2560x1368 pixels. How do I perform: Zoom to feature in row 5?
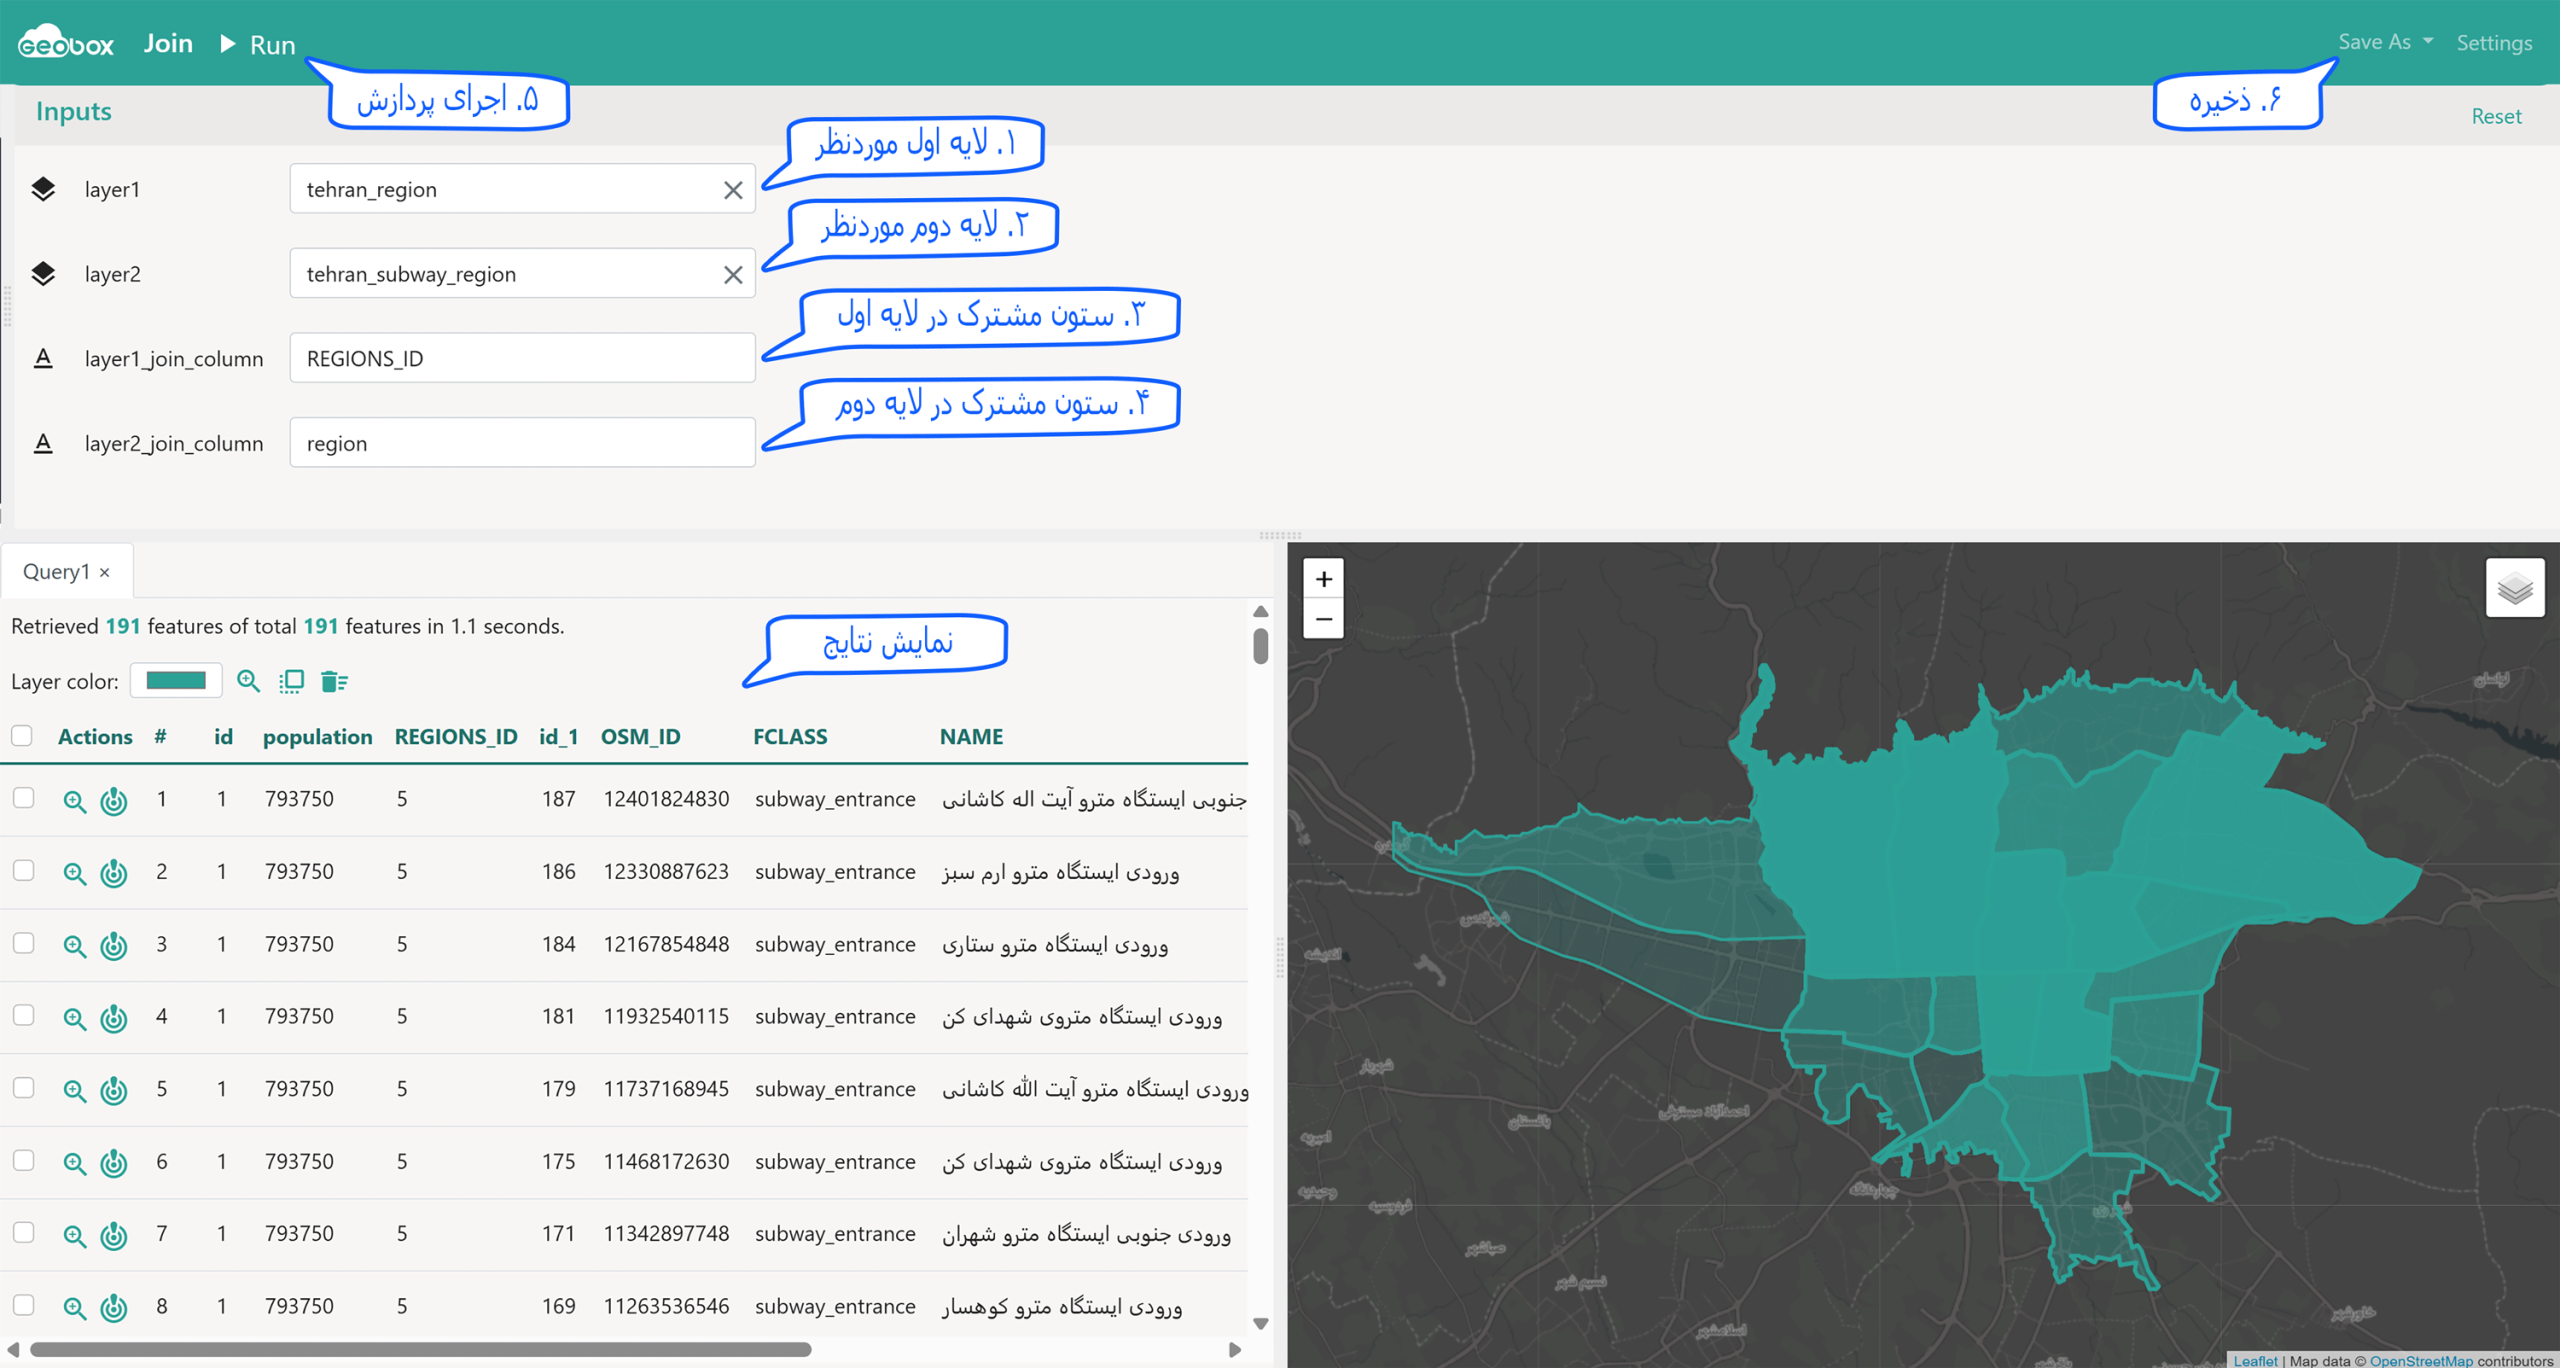74,1090
